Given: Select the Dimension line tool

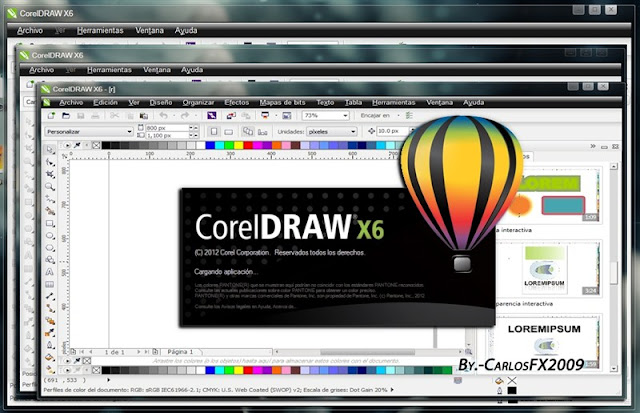Looking at the screenshot, I should [50, 297].
